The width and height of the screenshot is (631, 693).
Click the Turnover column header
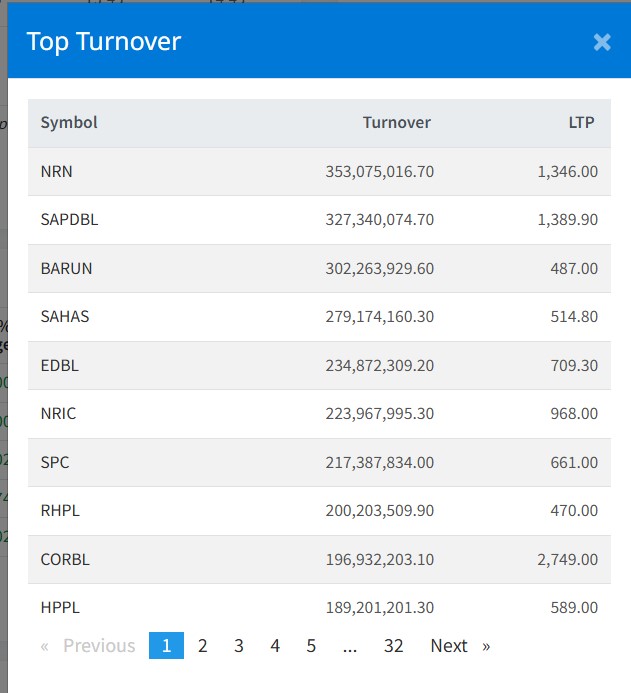396,123
